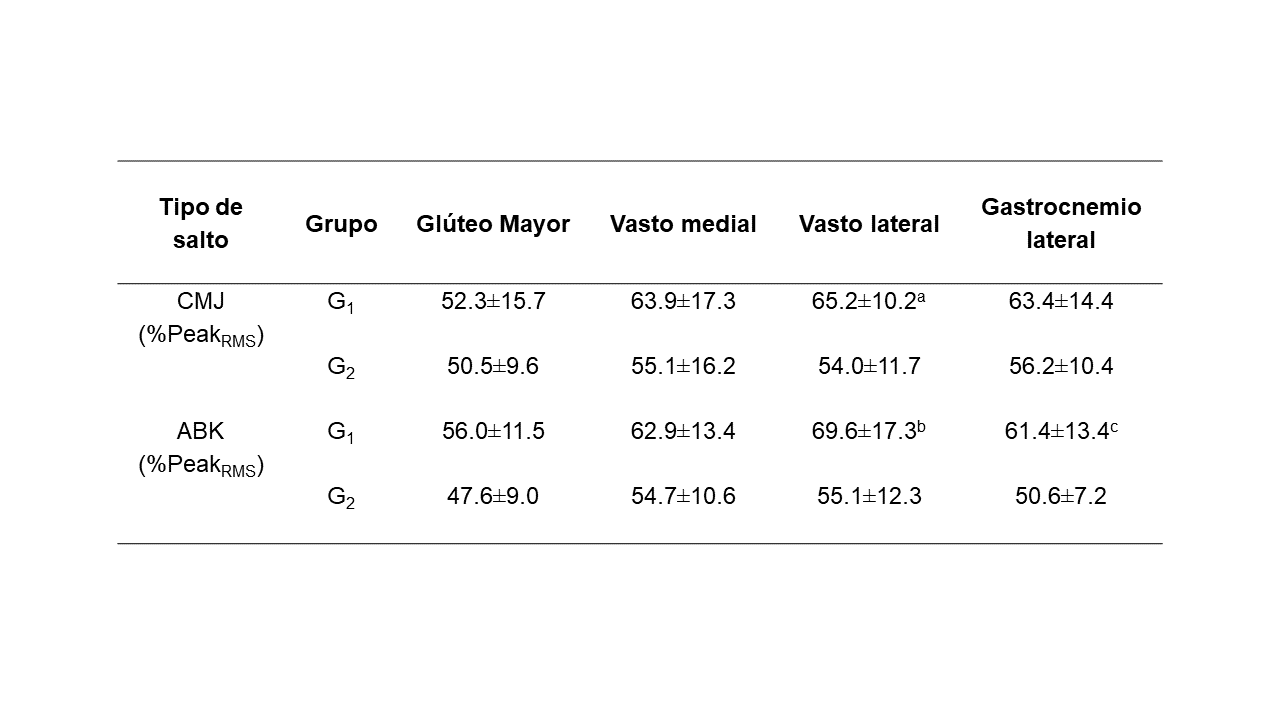Image resolution: width=1280 pixels, height=720 pixels.
Task: Click the value 69.6±17.3 with superscript b
Action: 869,431
